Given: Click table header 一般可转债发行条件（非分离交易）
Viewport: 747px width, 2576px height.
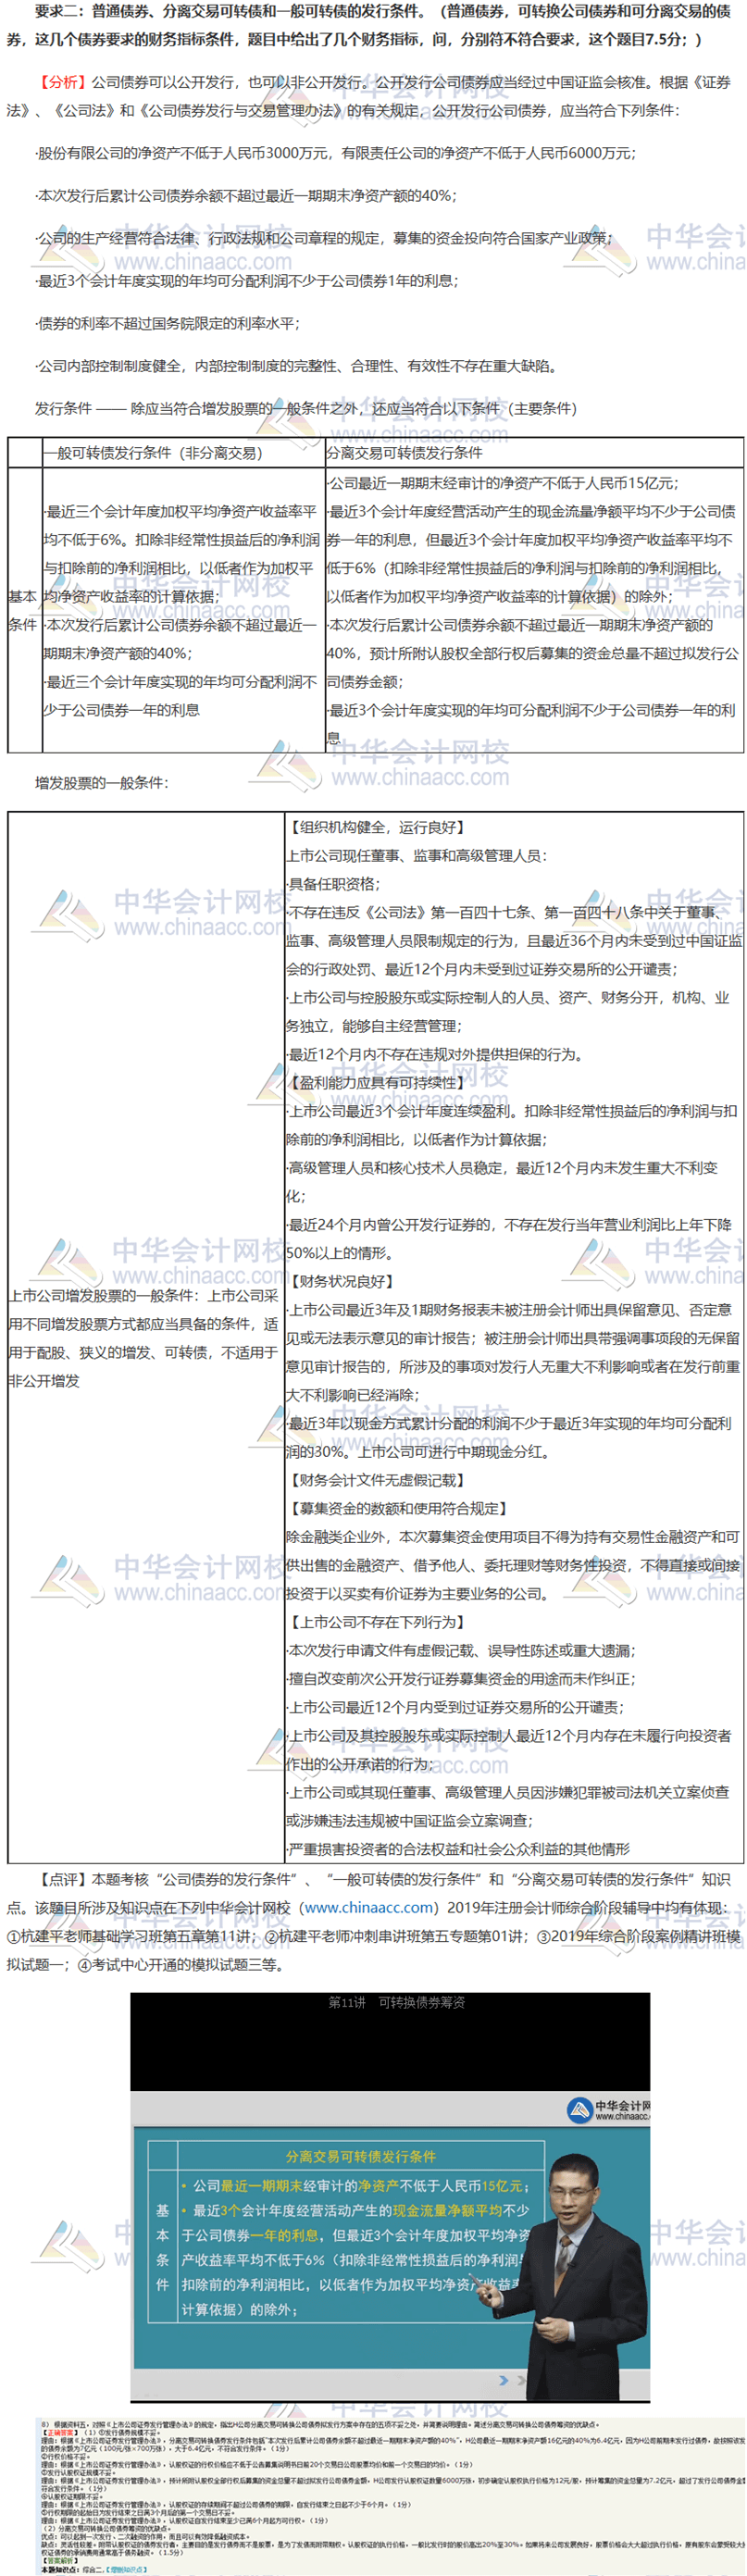Looking at the screenshot, I should [153, 453].
